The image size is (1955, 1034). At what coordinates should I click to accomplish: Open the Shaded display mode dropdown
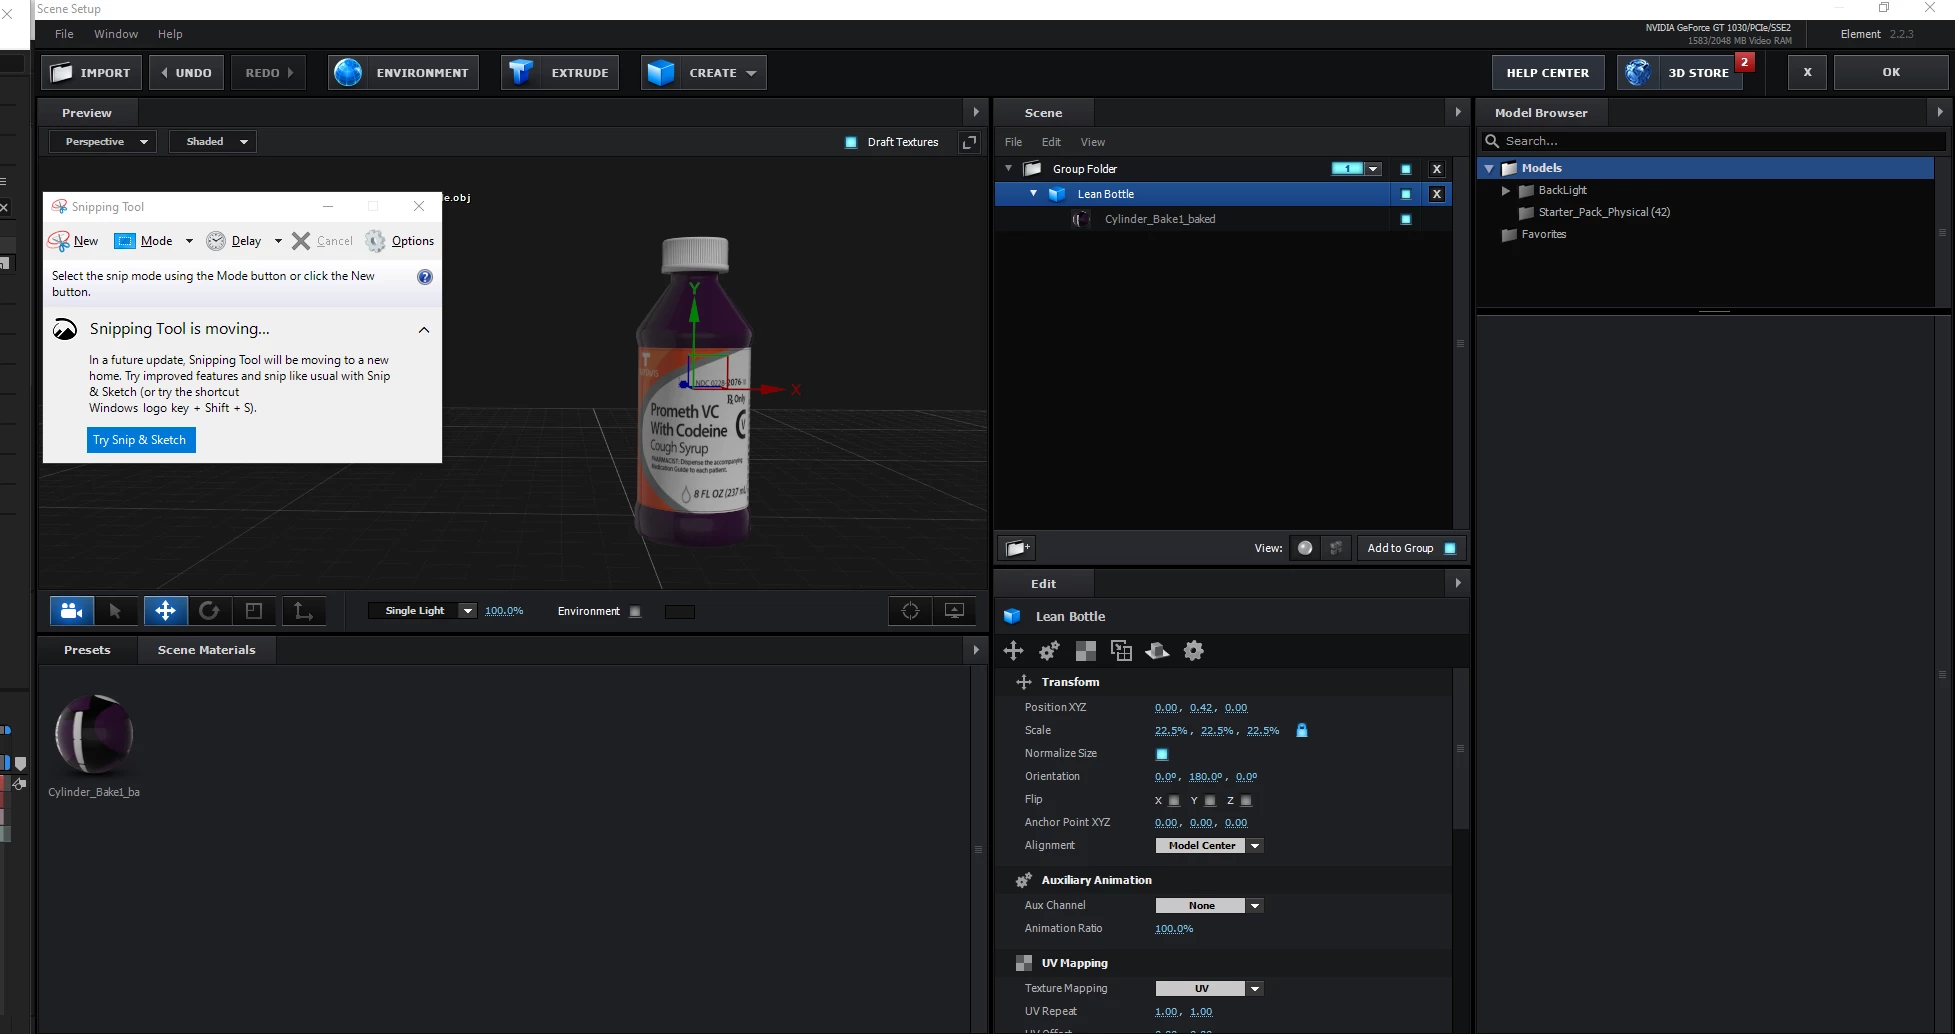click(213, 142)
